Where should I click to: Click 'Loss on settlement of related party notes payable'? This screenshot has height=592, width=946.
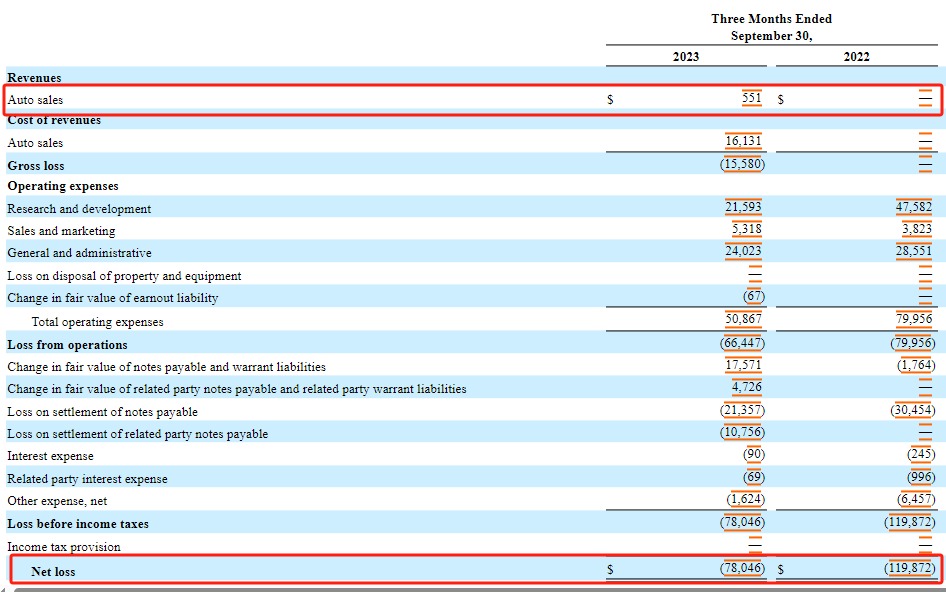137,434
